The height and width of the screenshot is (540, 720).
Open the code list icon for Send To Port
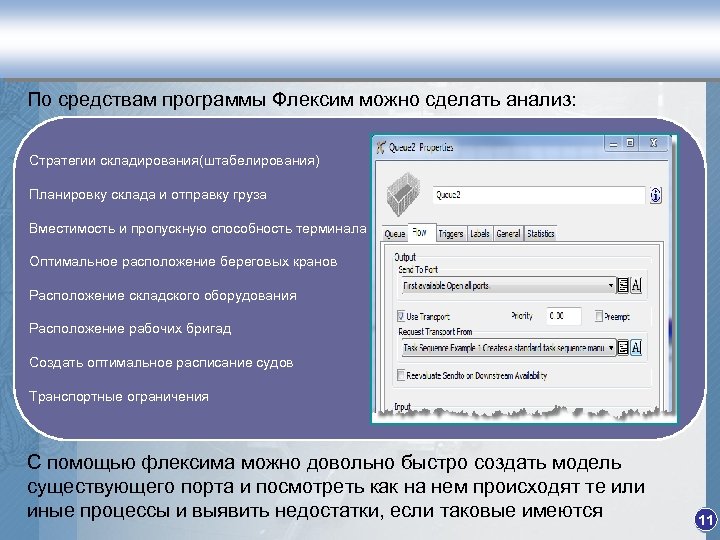(x=623, y=286)
